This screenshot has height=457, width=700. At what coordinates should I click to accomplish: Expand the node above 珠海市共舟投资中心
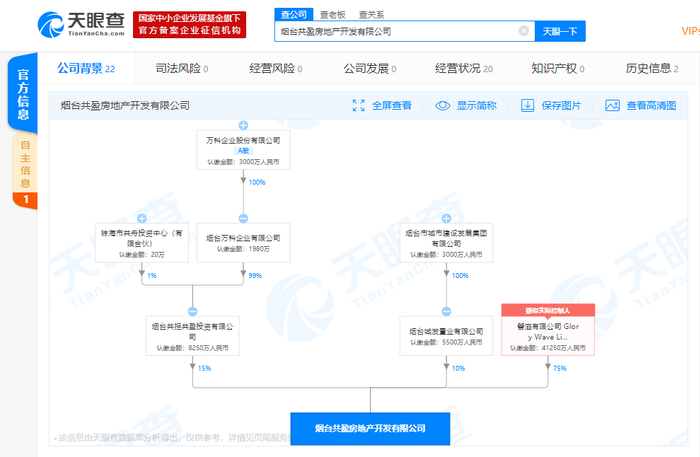(142, 218)
